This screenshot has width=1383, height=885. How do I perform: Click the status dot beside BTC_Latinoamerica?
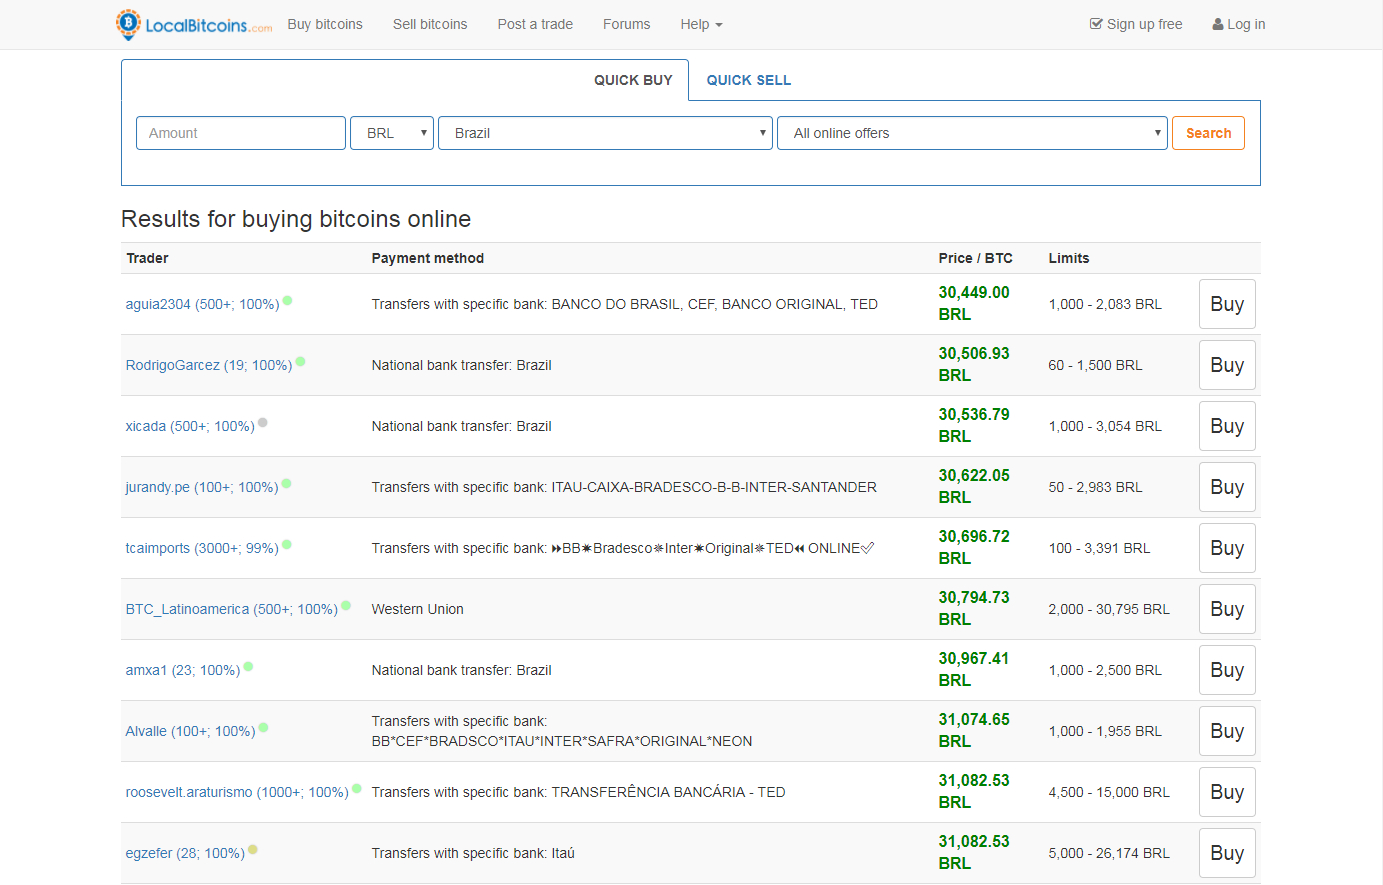click(346, 605)
